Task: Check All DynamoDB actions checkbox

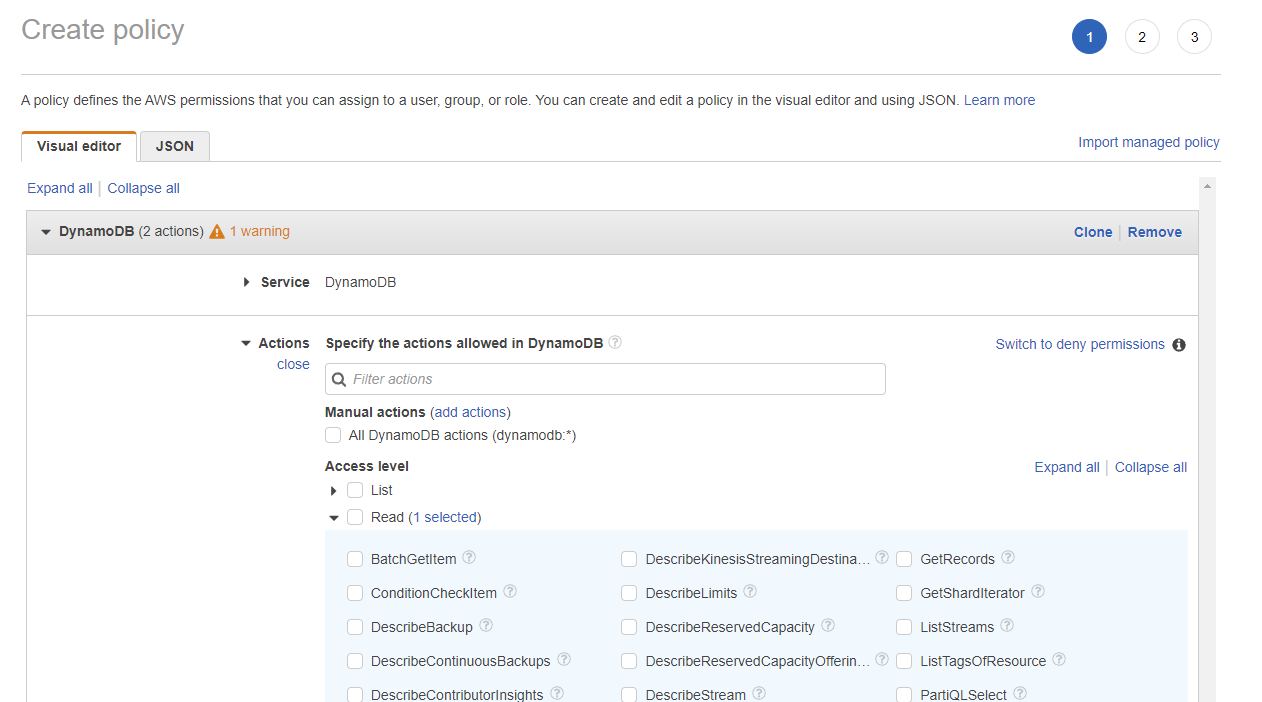Action: coord(333,435)
